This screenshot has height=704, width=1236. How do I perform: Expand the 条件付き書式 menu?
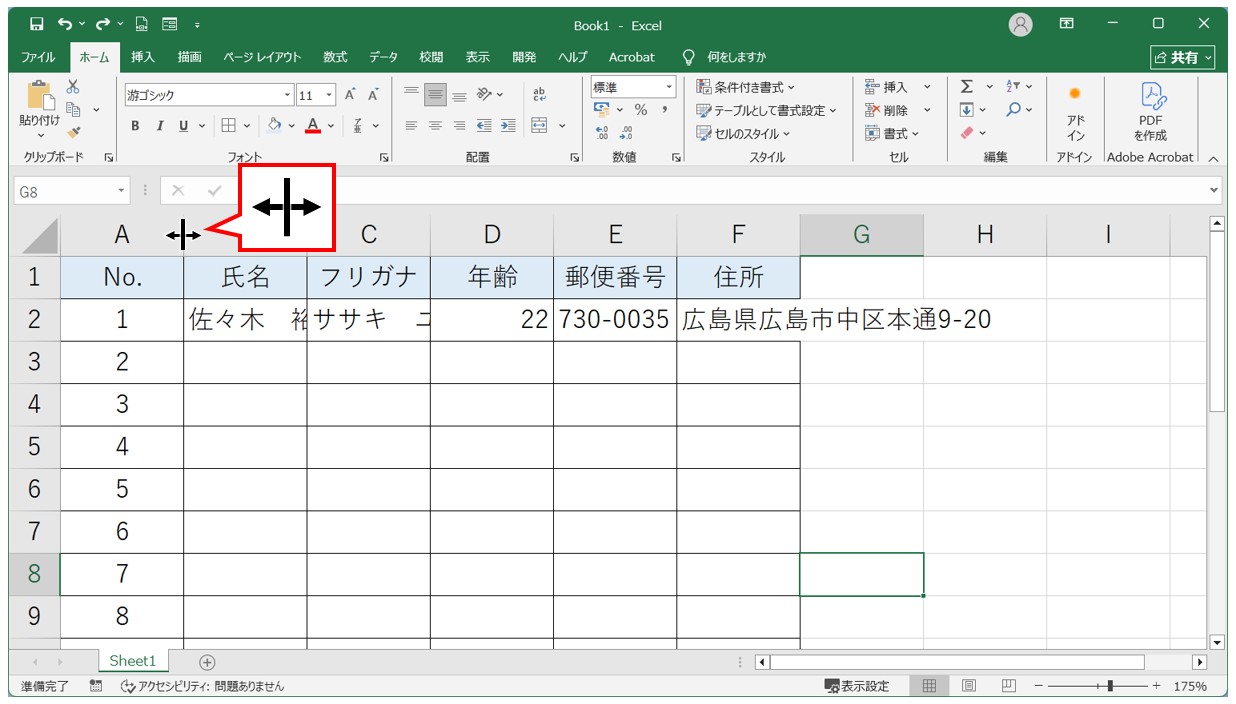(746, 87)
